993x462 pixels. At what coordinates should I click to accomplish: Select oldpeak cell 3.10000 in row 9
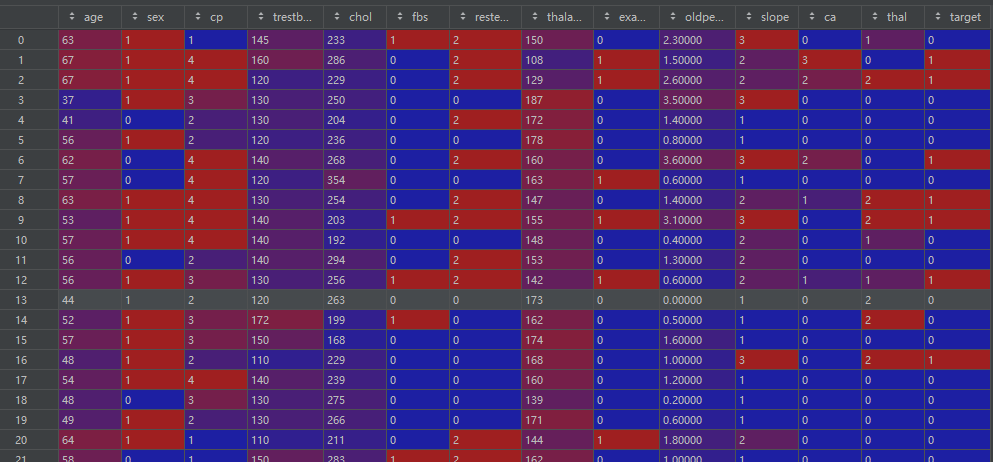click(x=697, y=220)
